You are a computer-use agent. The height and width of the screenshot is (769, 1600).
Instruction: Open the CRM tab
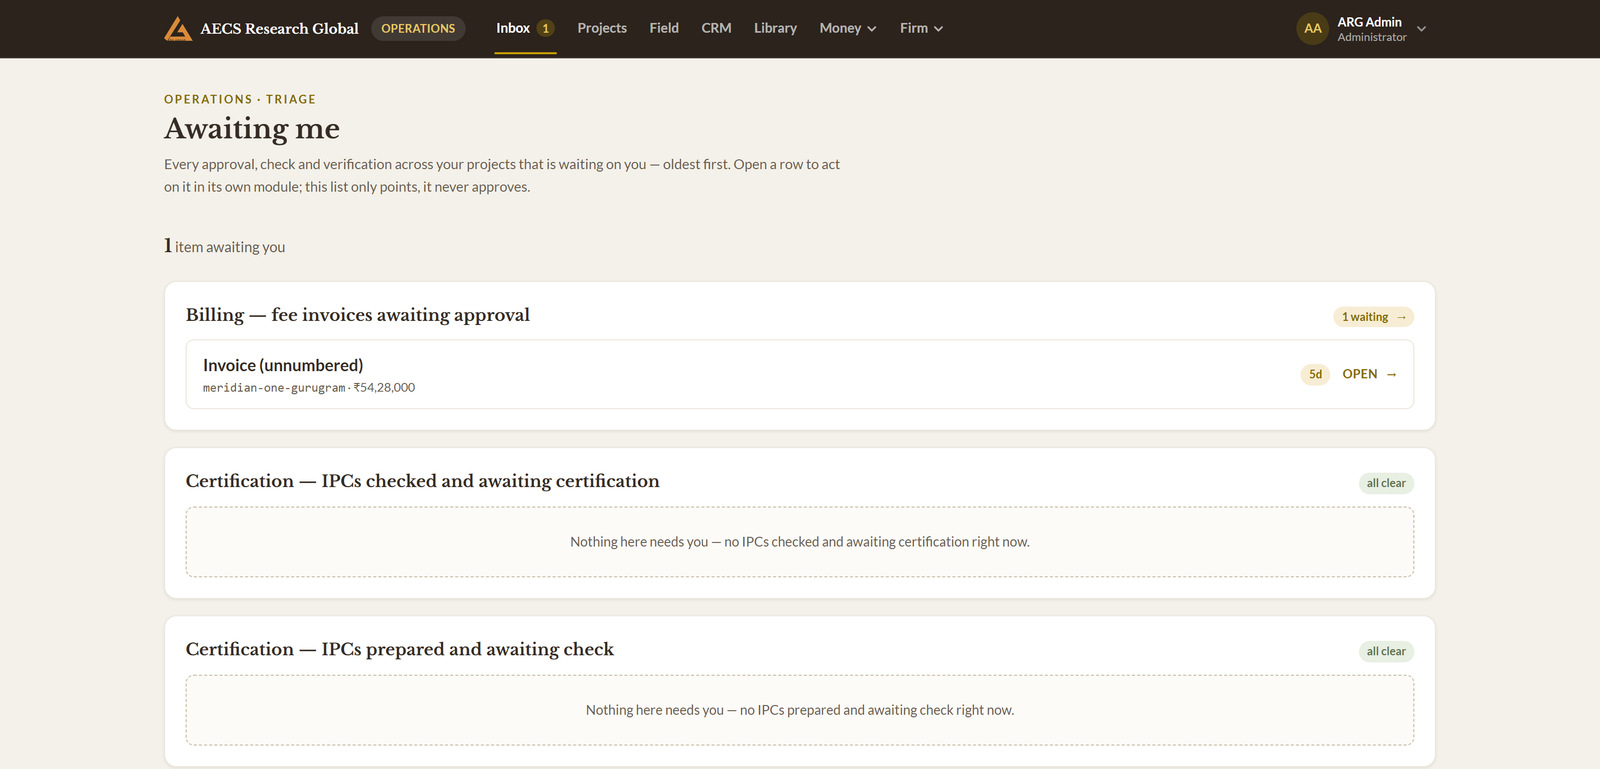pyautogui.click(x=716, y=28)
